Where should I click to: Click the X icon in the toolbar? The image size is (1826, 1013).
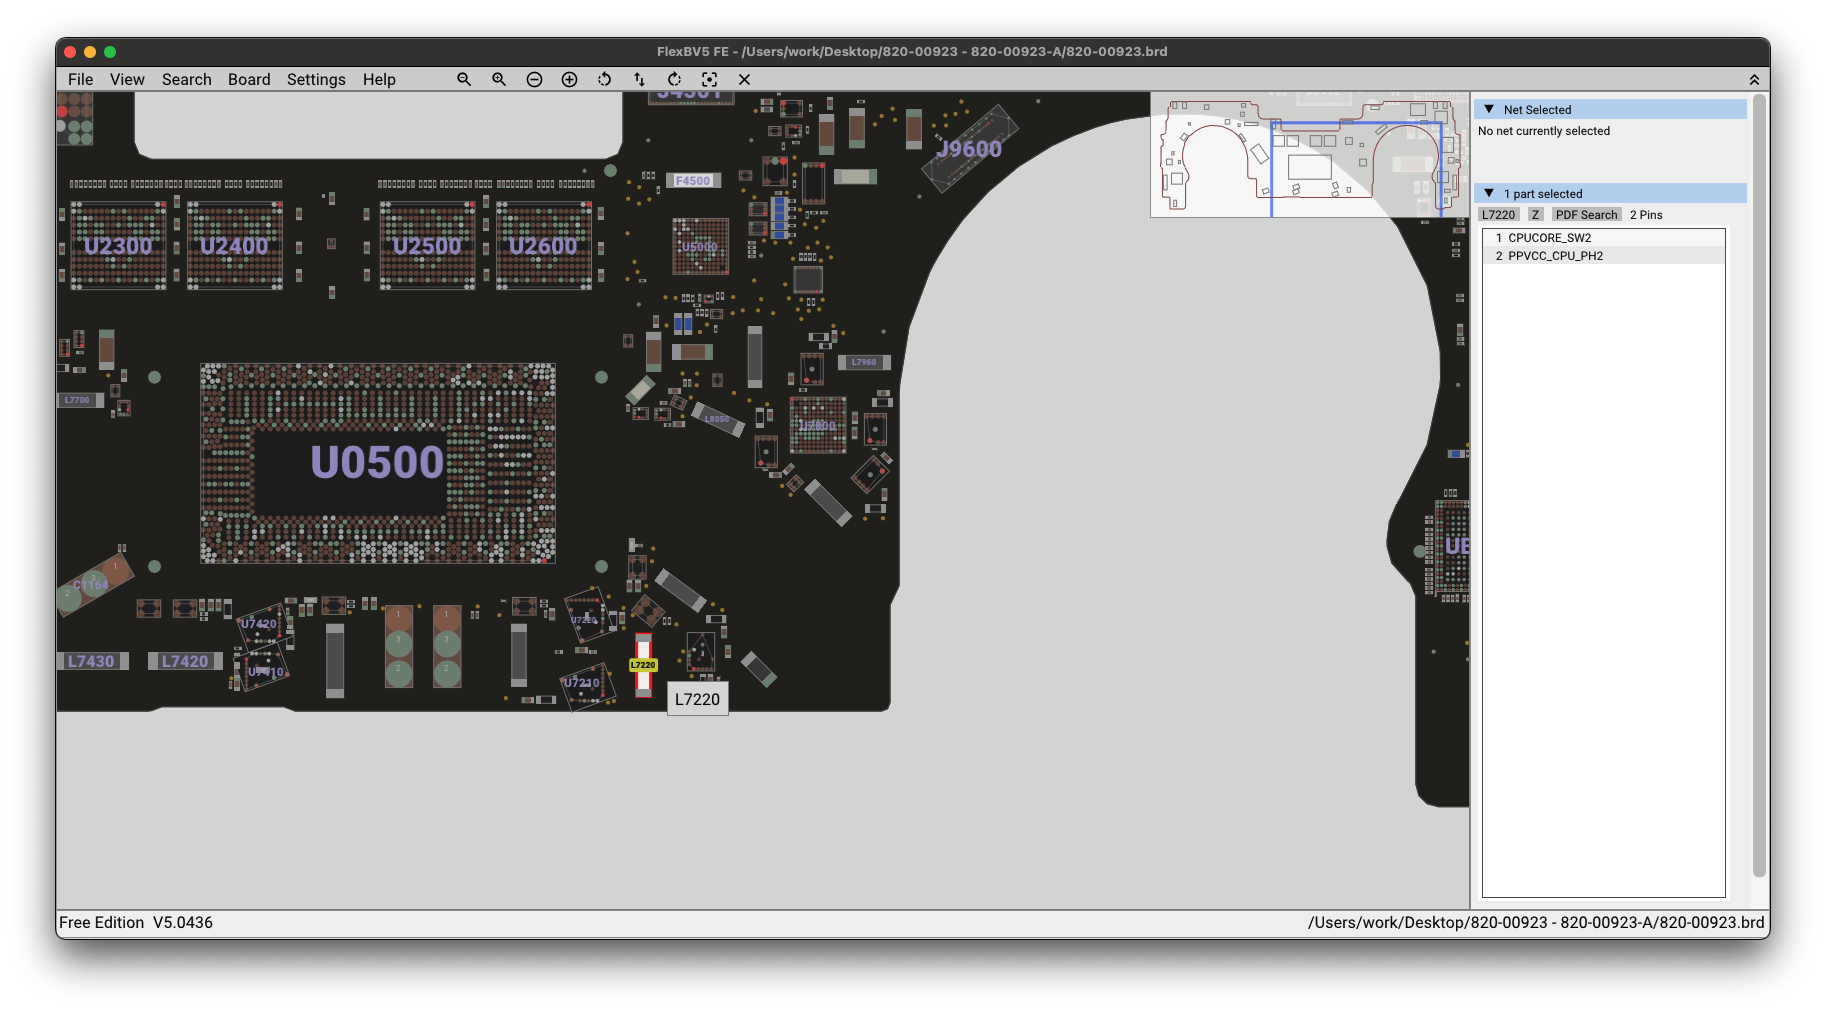click(744, 79)
